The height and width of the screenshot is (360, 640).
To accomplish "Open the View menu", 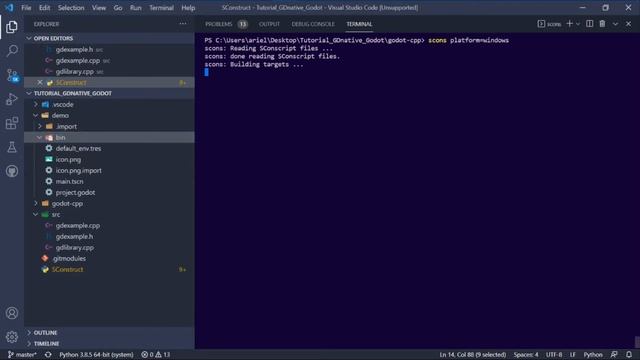I will coord(99,7).
